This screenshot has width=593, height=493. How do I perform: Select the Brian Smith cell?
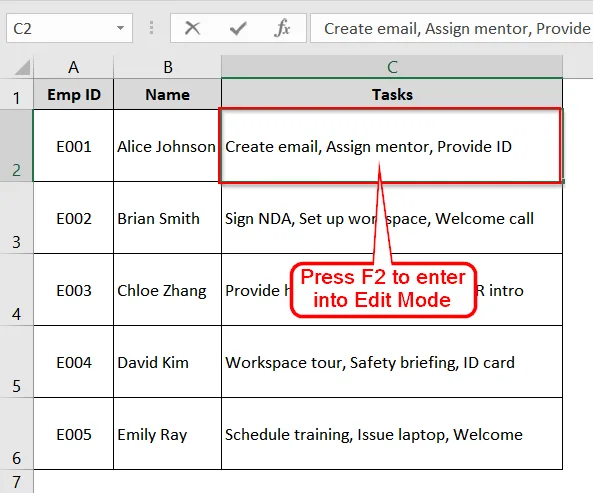(x=168, y=218)
